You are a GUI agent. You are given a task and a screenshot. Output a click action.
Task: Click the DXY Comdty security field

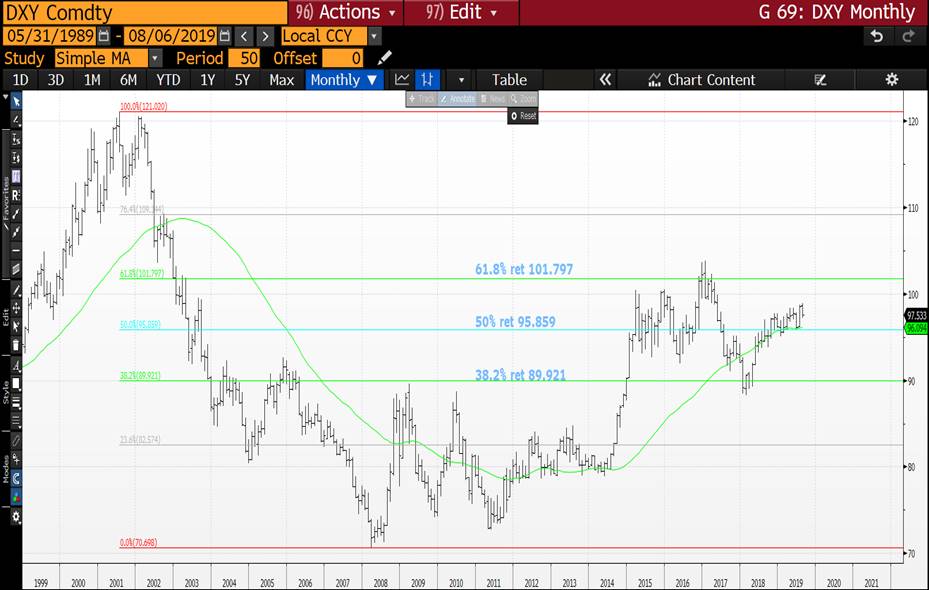click(145, 12)
